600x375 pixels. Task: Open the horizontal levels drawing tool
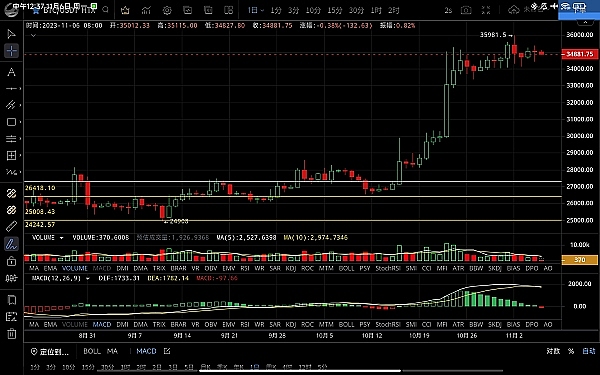coord(11,139)
